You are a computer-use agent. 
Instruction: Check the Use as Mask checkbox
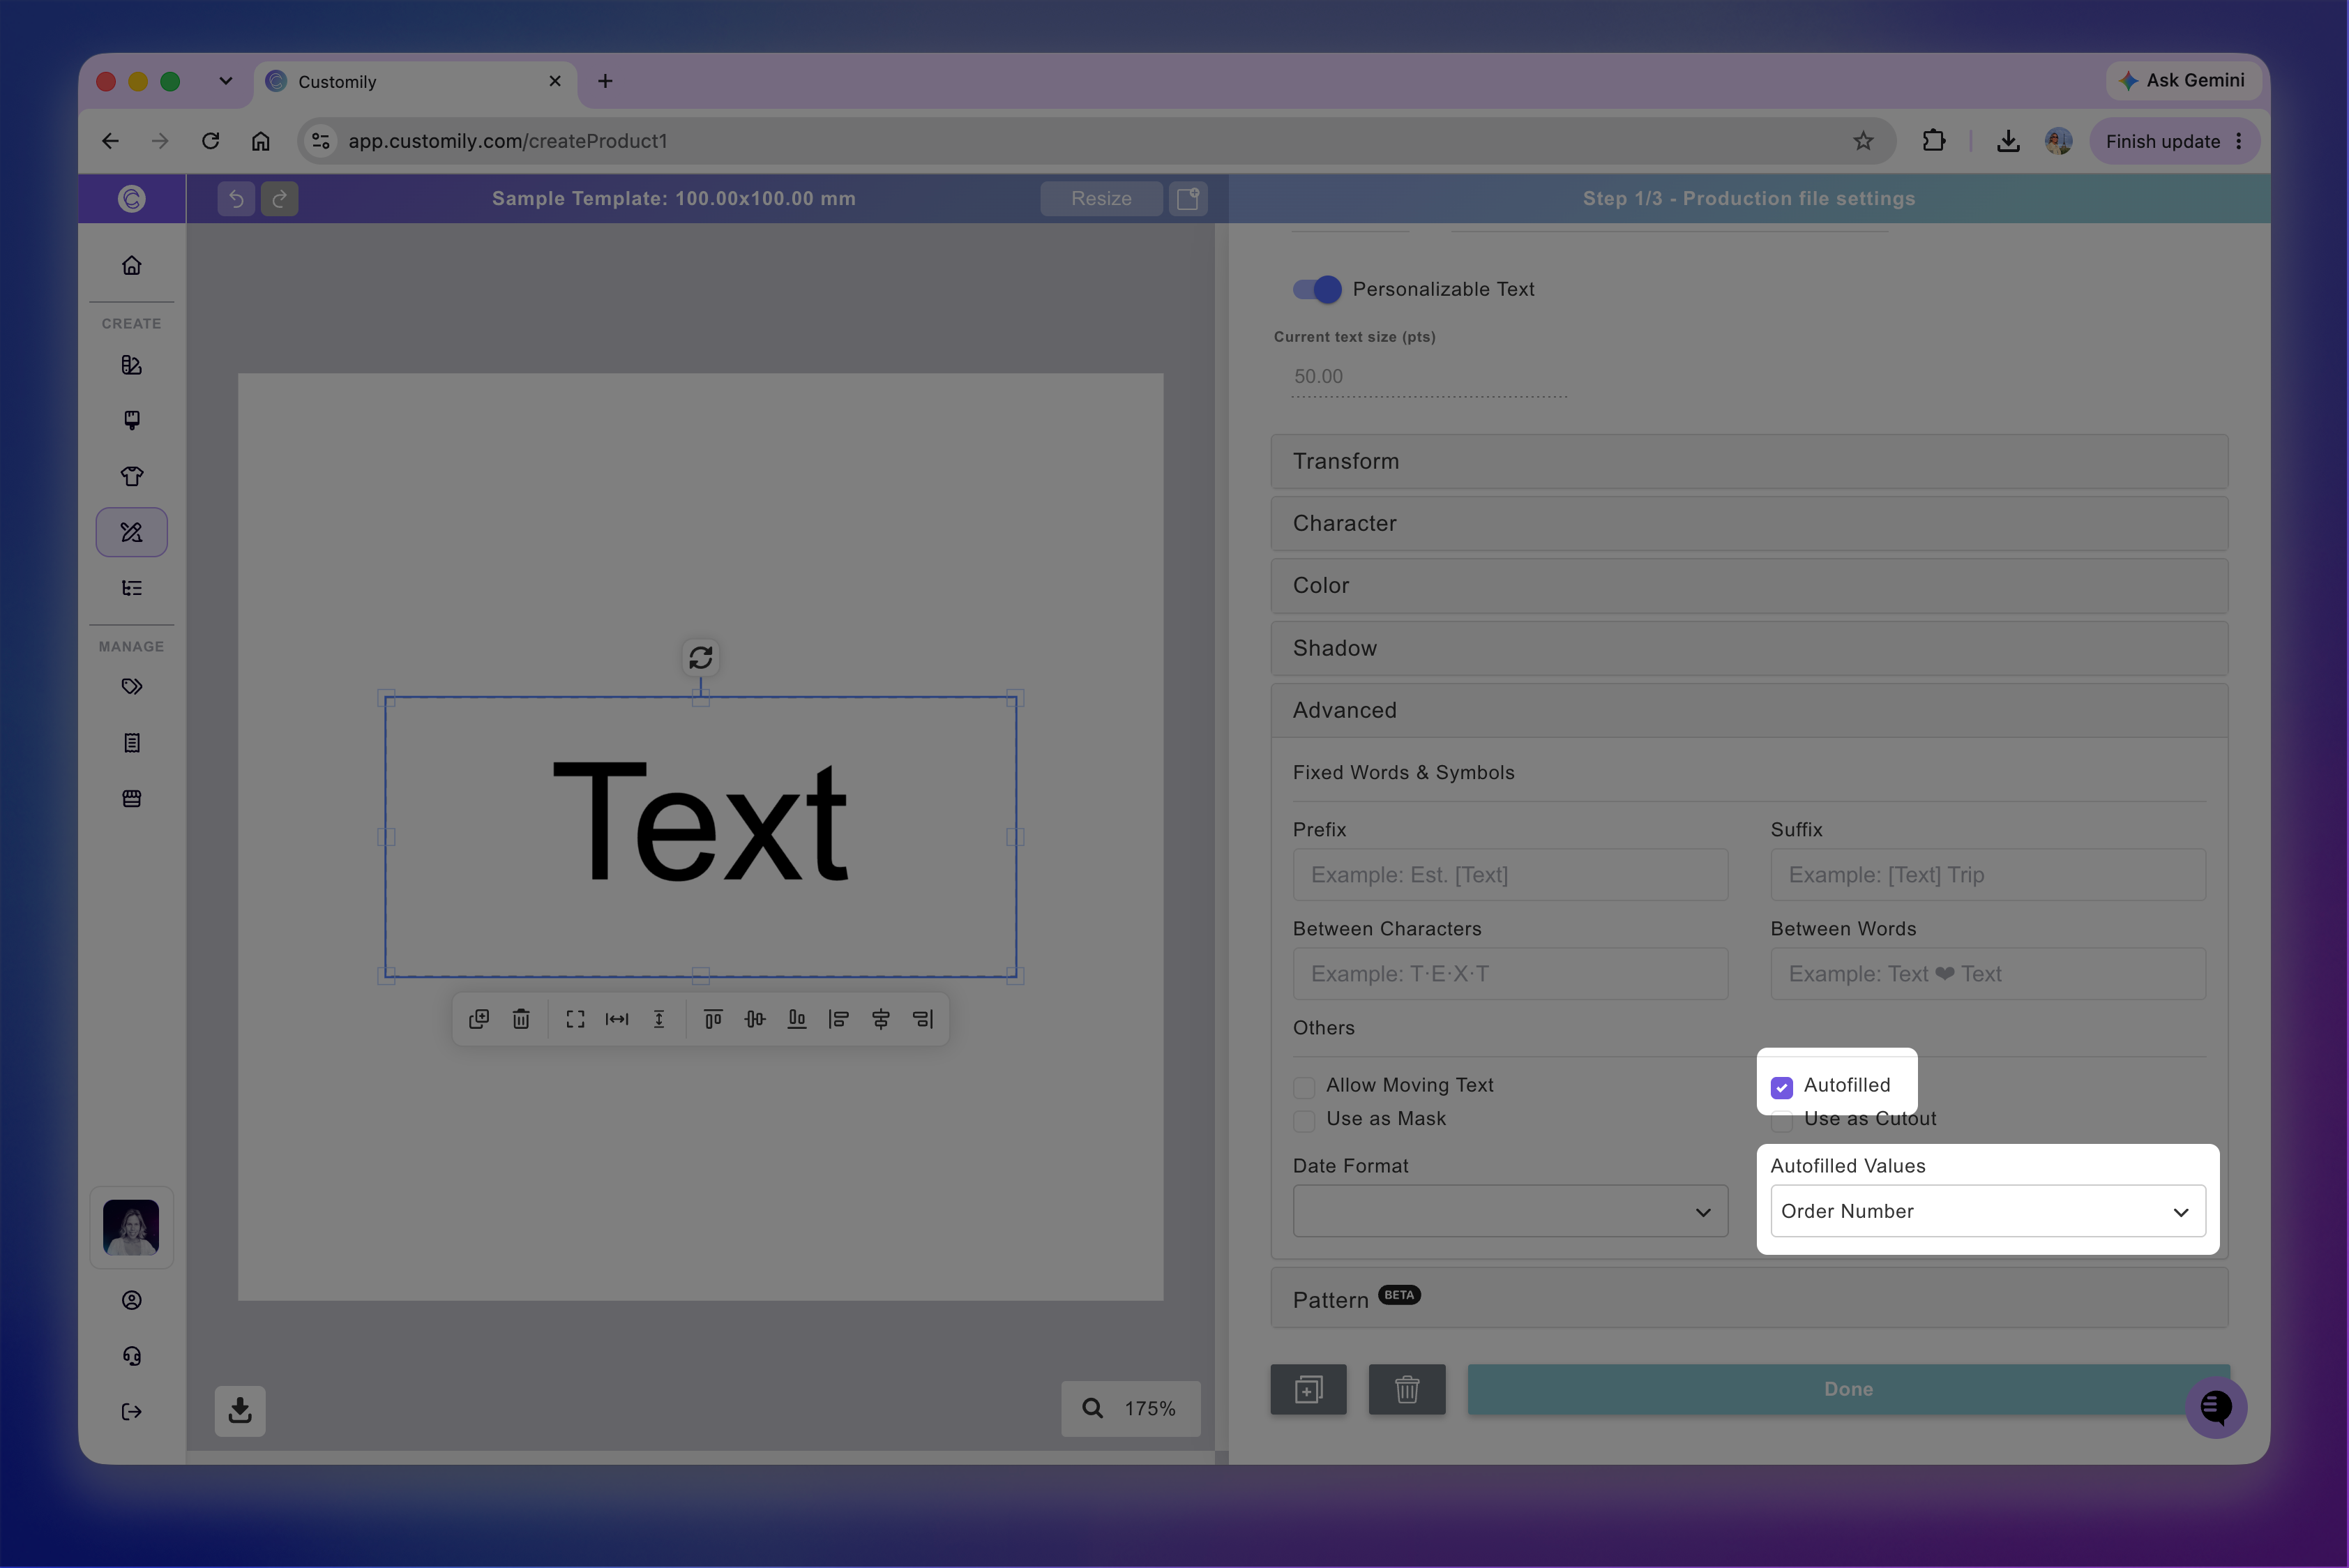[1304, 1121]
